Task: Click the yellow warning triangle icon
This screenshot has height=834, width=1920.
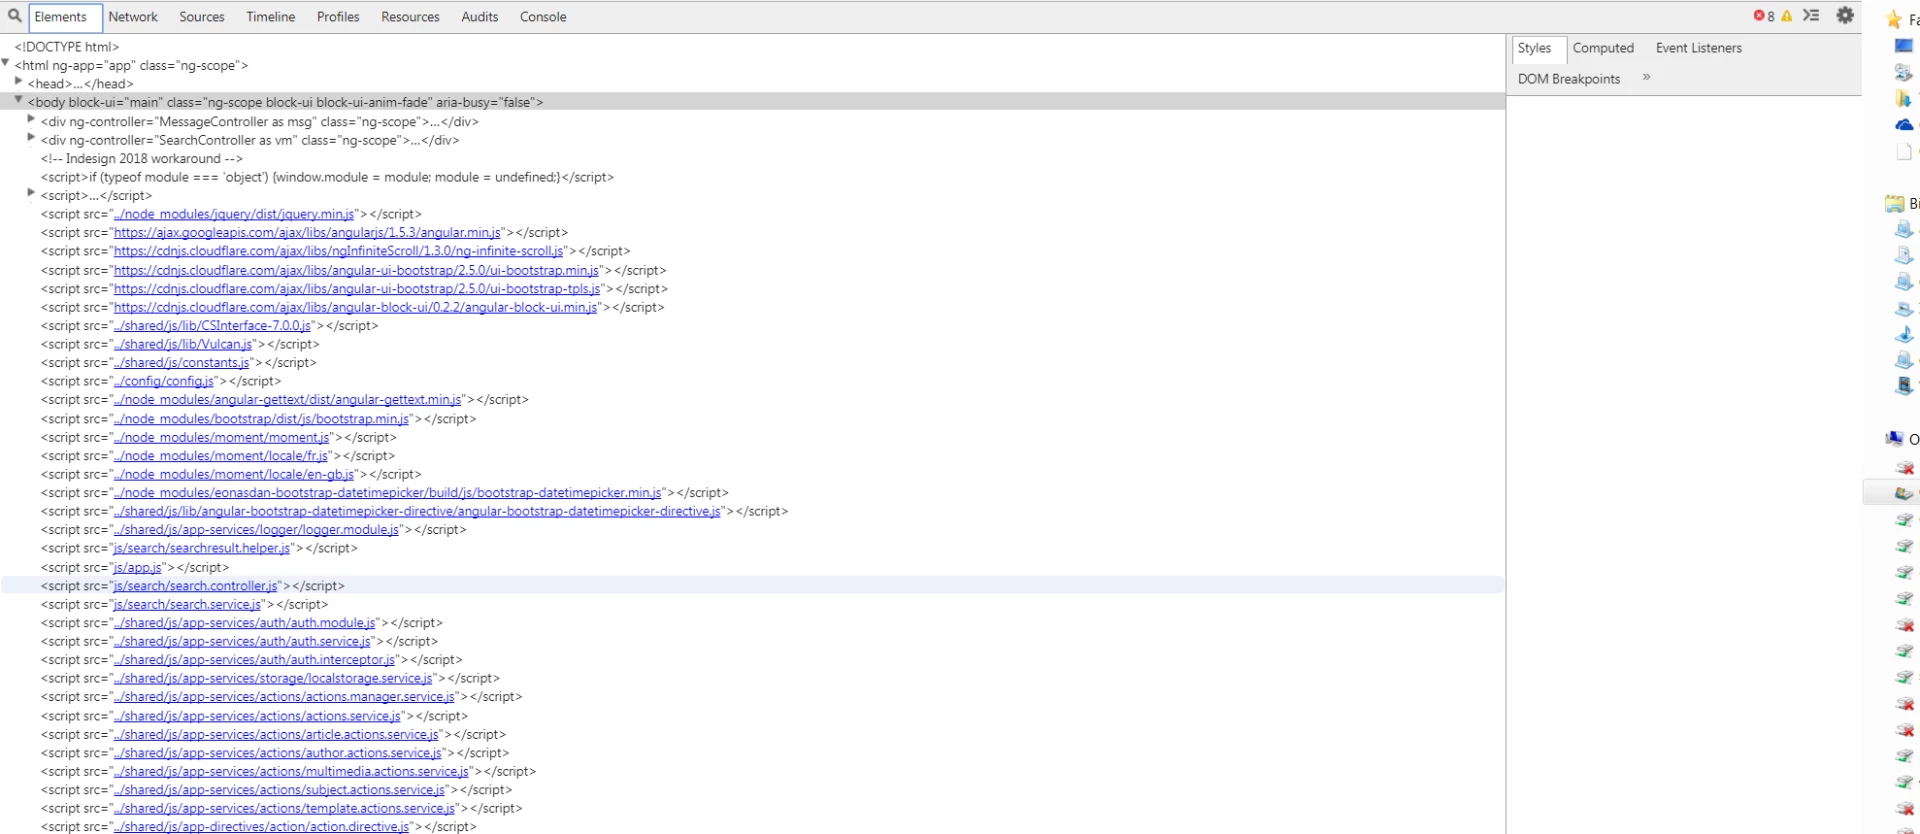Action: pos(1787,16)
